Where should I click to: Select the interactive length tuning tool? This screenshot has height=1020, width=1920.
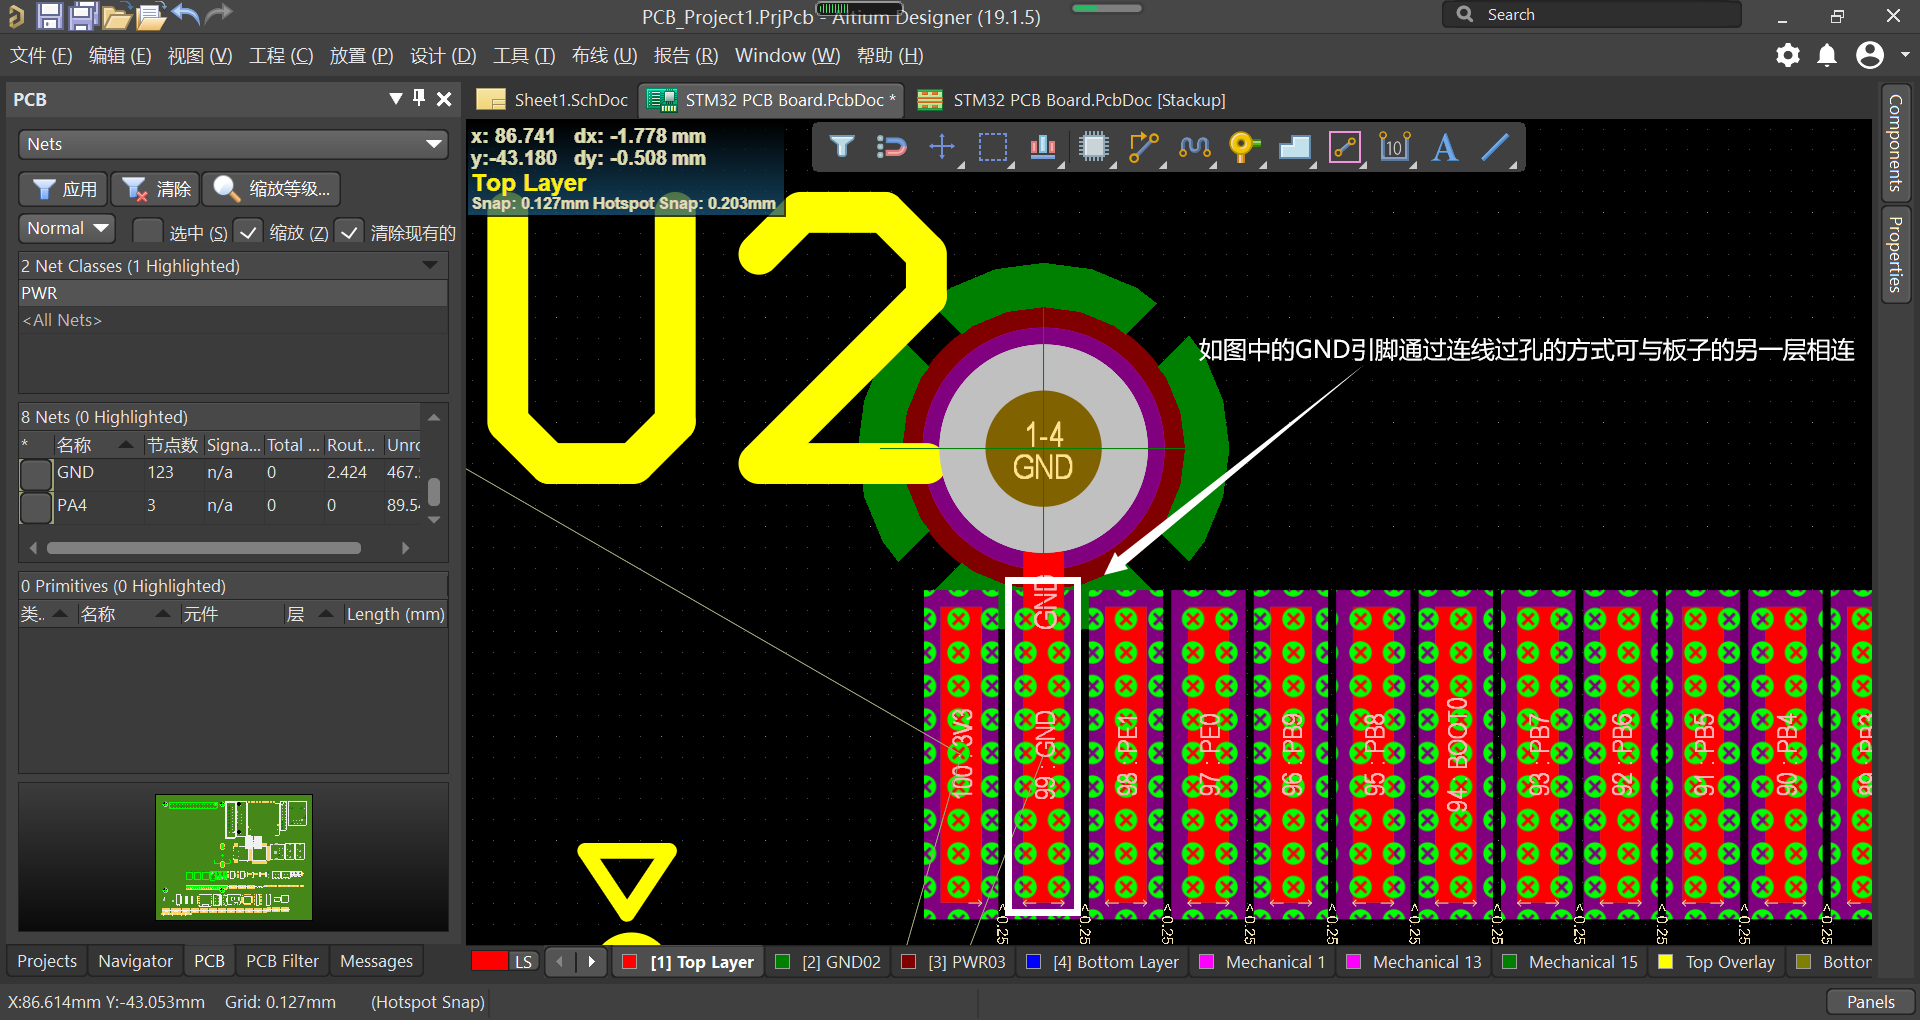click(1194, 147)
